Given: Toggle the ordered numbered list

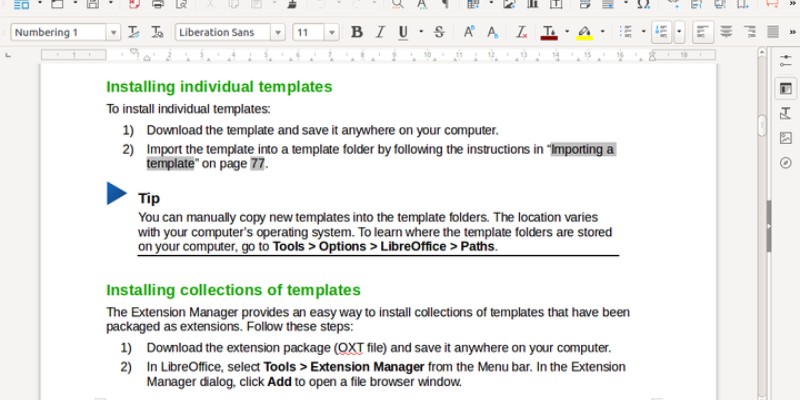Looking at the screenshot, I should point(662,32).
